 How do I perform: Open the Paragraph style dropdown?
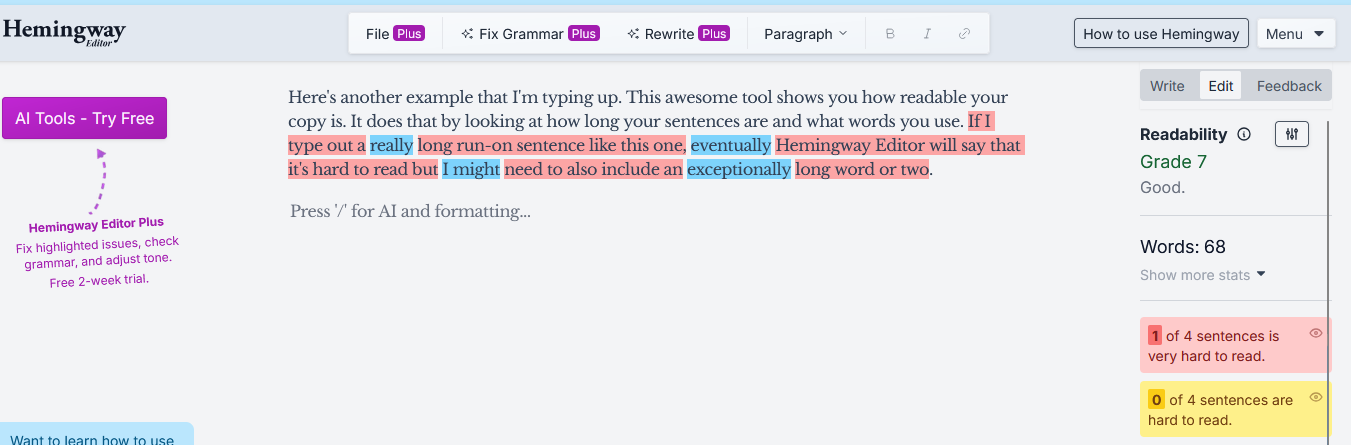click(x=805, y=34)
